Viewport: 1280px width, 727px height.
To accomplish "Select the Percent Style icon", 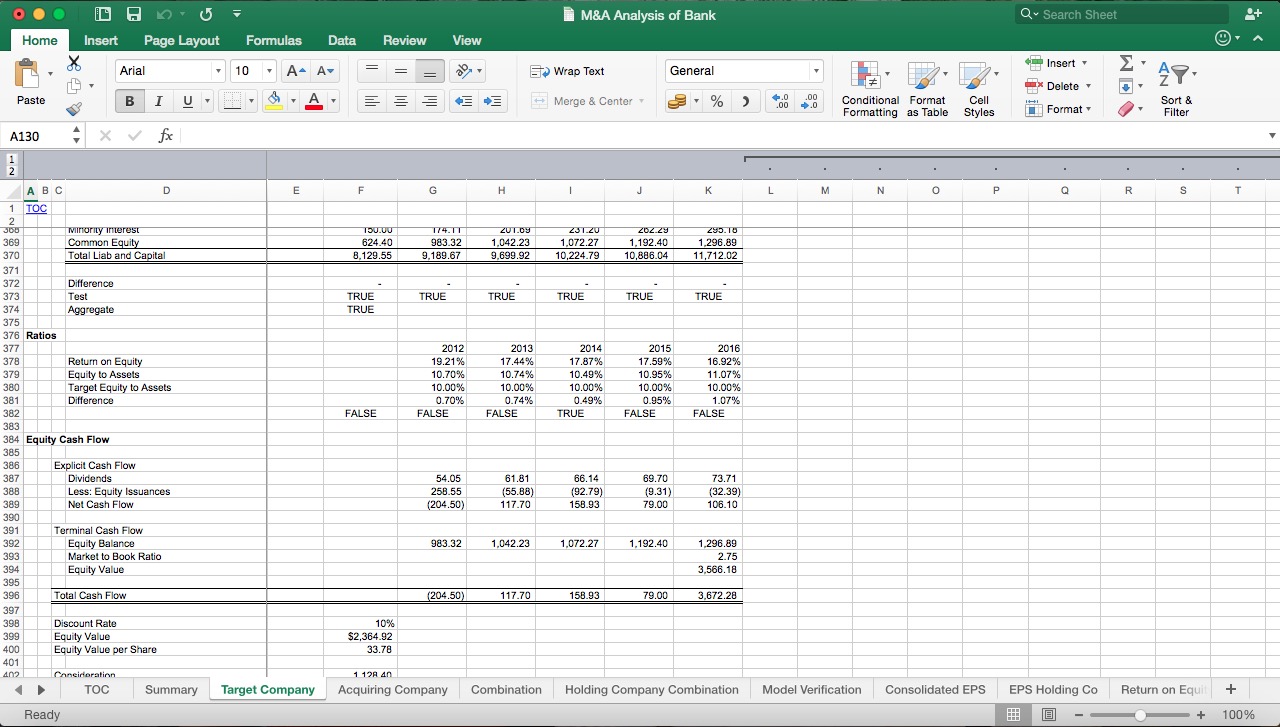I will click(716, 101).
